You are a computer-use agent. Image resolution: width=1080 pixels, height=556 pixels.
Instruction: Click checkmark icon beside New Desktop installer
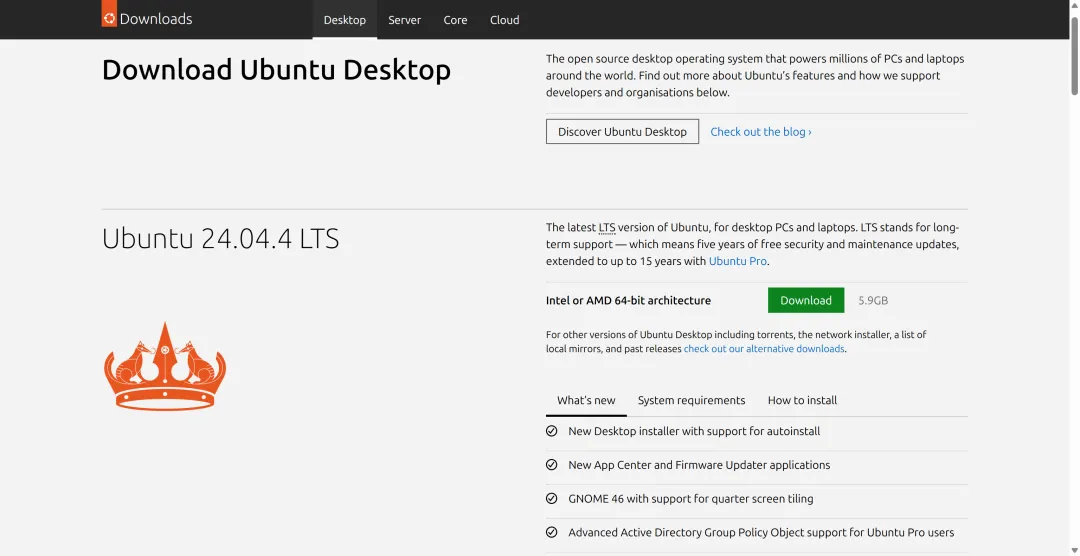[551, 431]
